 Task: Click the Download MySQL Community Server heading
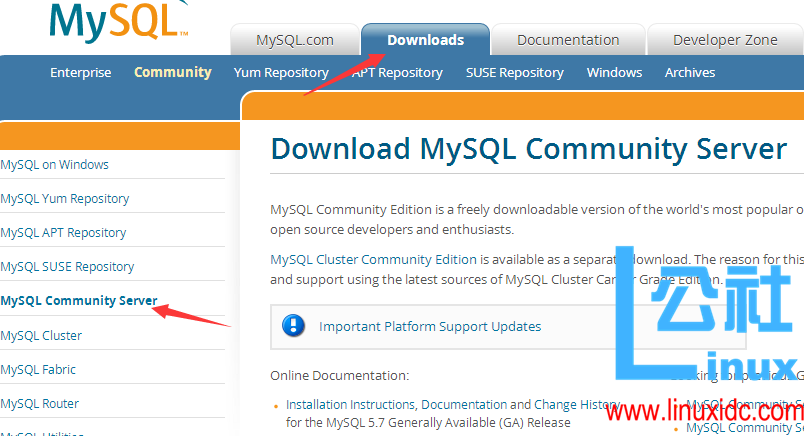(529, 149)
